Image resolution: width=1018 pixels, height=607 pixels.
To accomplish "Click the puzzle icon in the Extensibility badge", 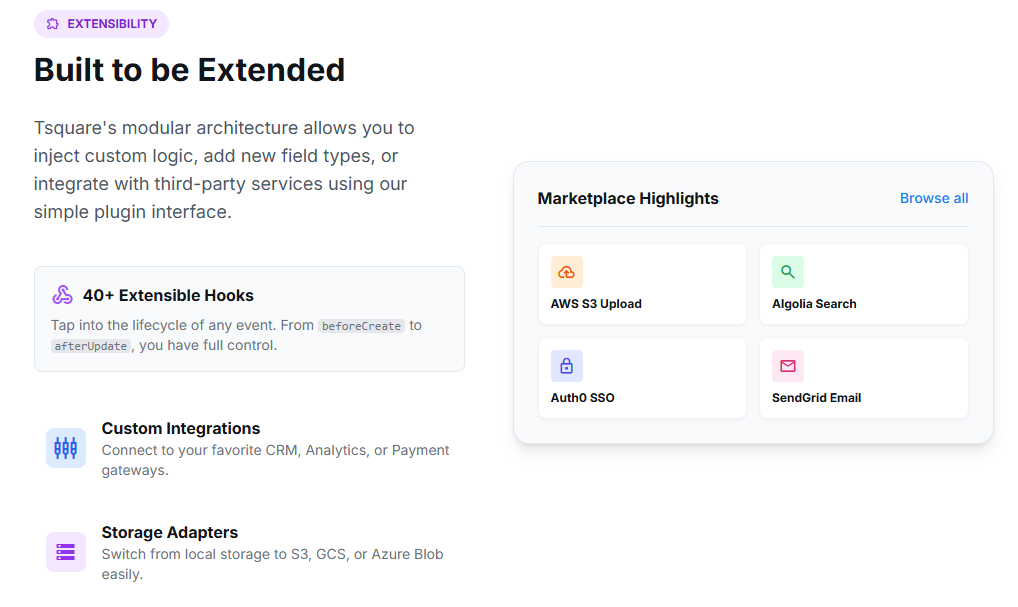I will (53, 24).
